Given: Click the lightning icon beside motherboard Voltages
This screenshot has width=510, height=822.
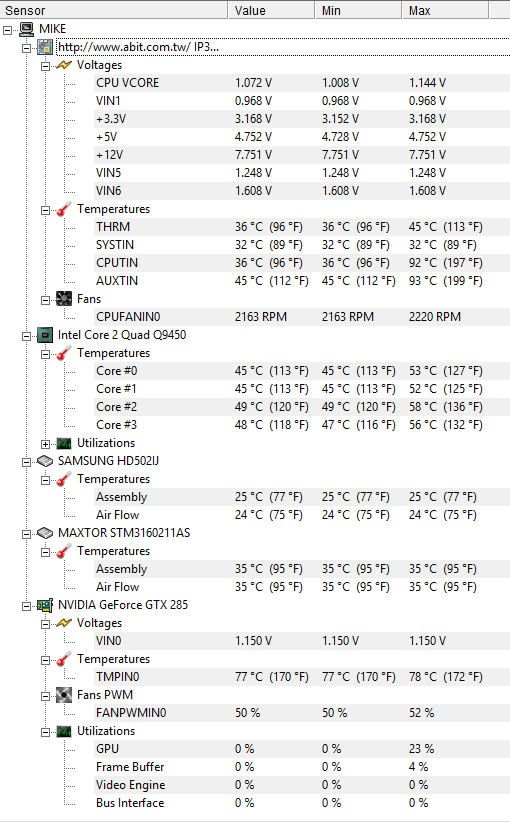Looking at the screenshot, I should coord(64,65).
